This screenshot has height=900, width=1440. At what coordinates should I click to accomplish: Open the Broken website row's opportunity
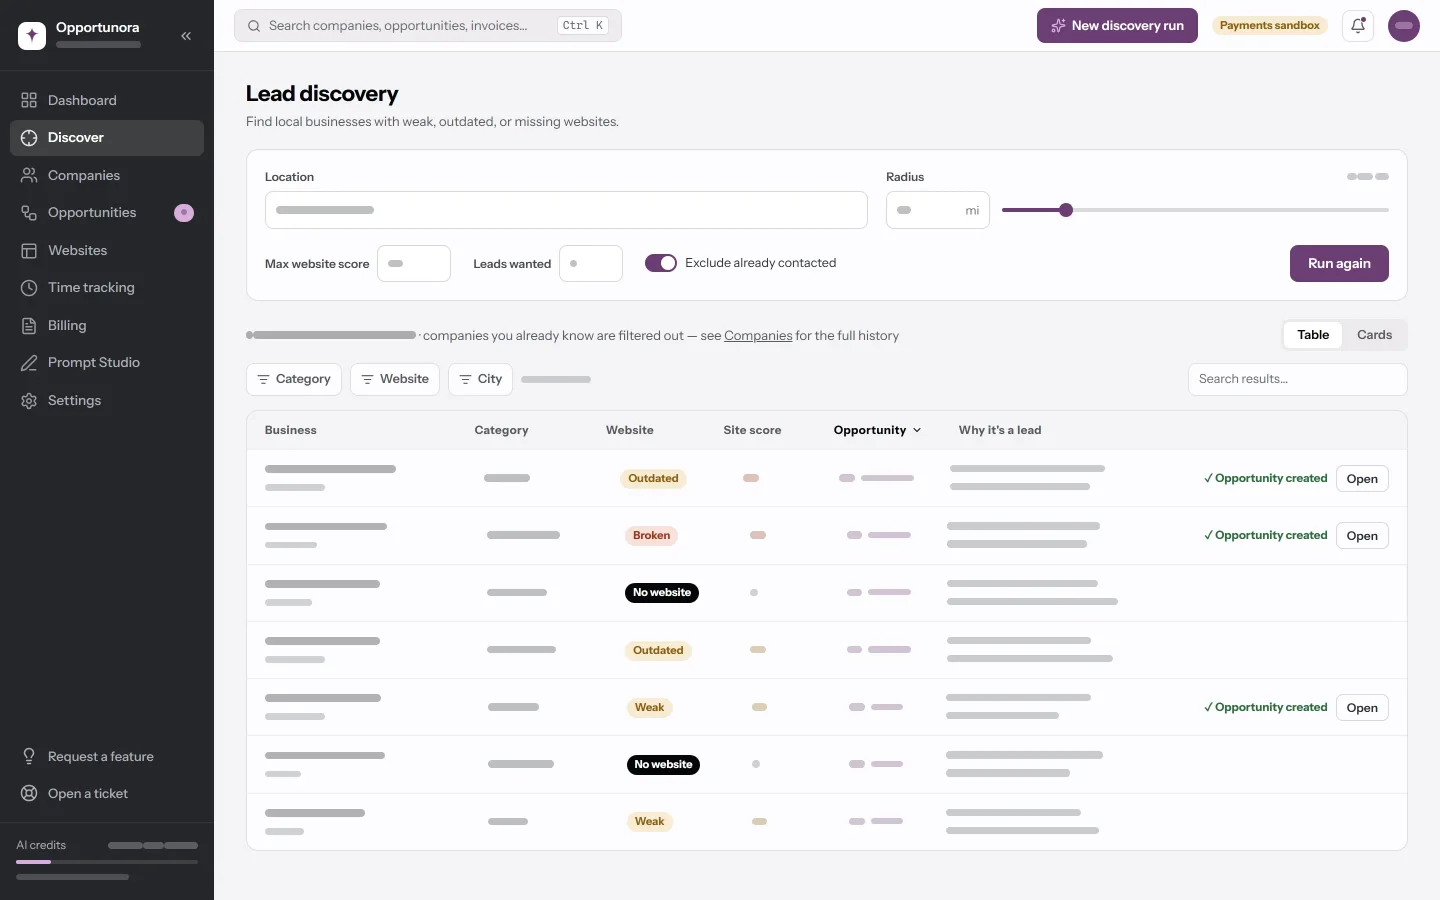pos(1362,536)
